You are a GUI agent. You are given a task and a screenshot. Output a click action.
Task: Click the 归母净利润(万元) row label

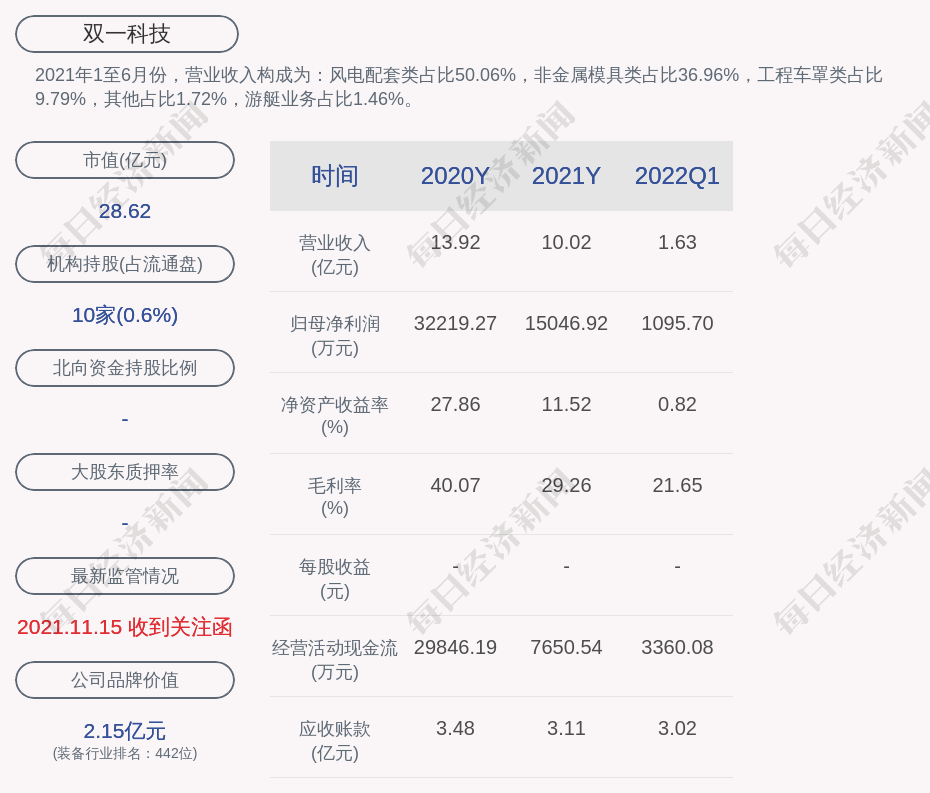(334, 336)
